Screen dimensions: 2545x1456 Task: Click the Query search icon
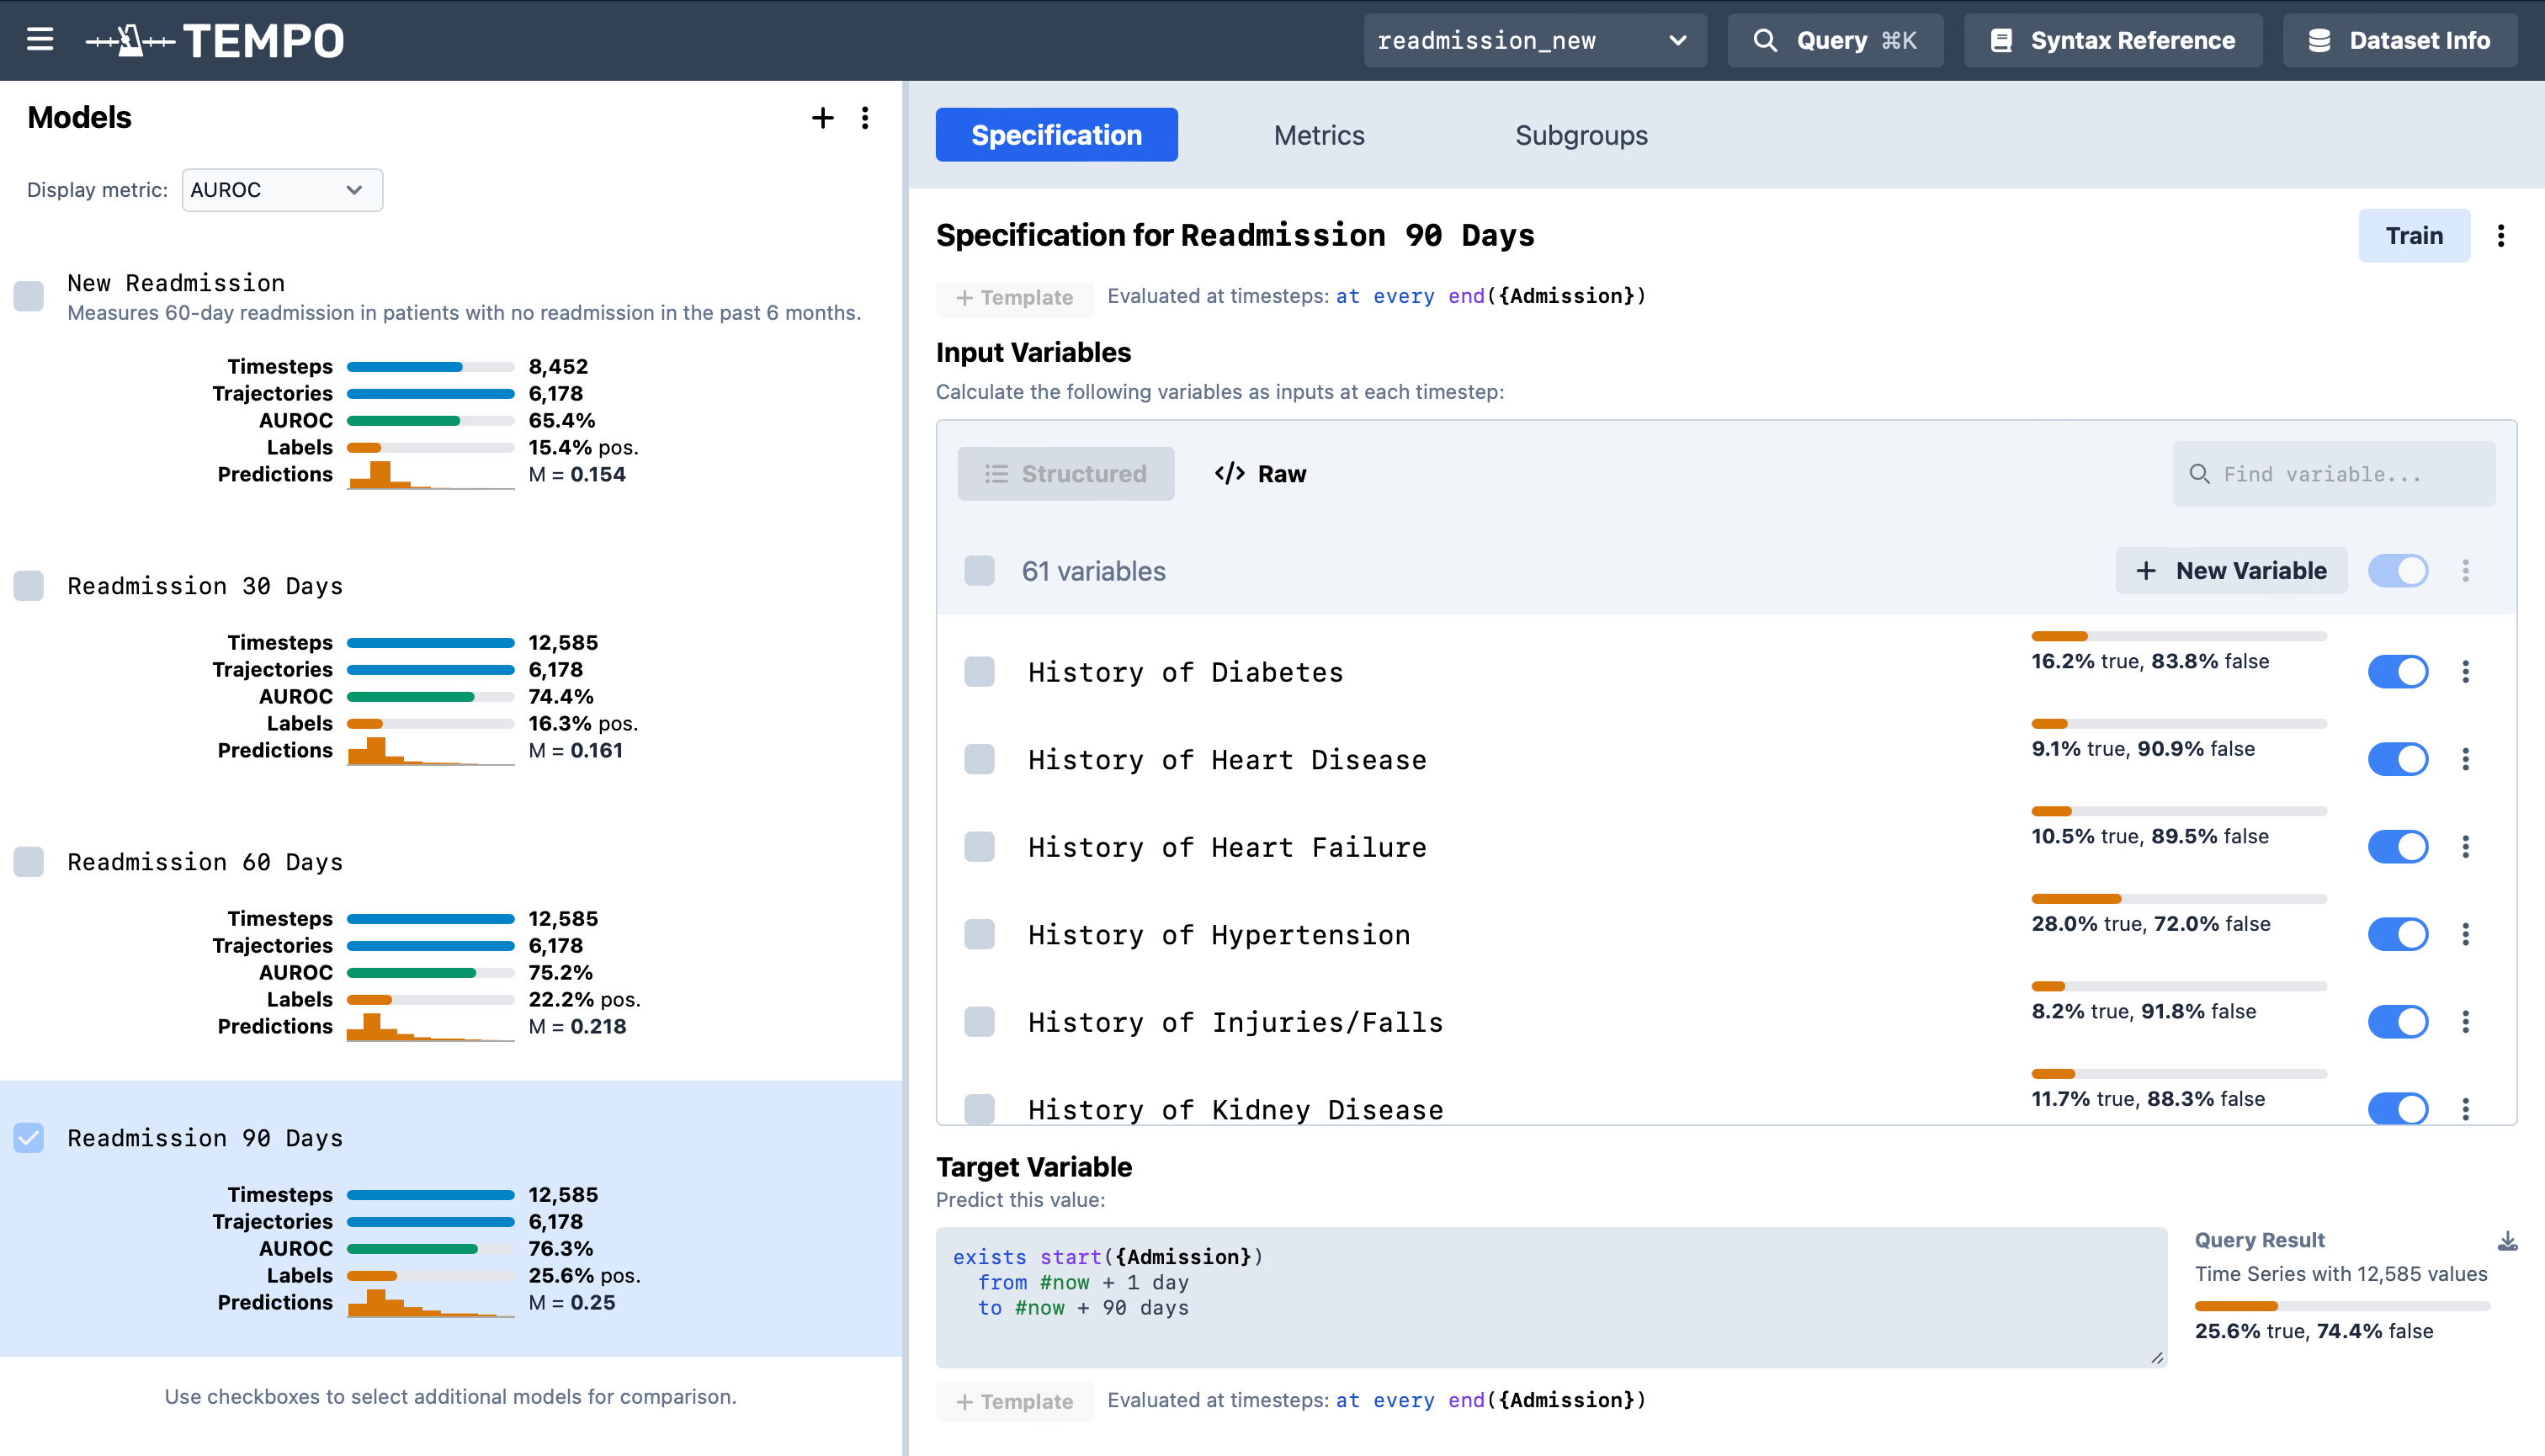1765,40
